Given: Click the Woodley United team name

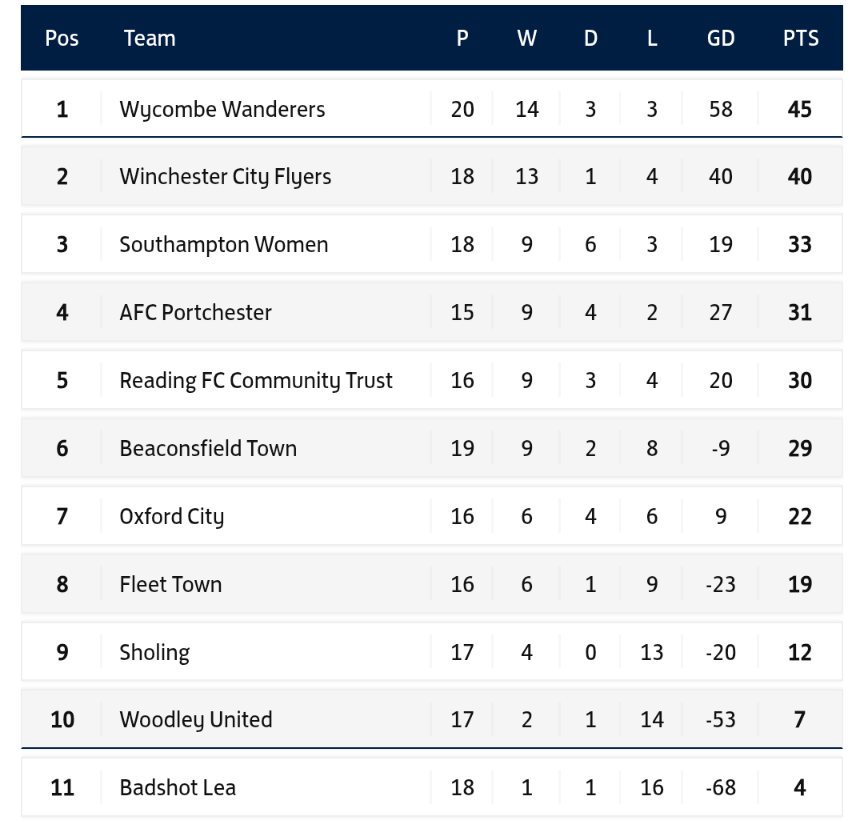Looking at the screenshot, I should [195, 719].
